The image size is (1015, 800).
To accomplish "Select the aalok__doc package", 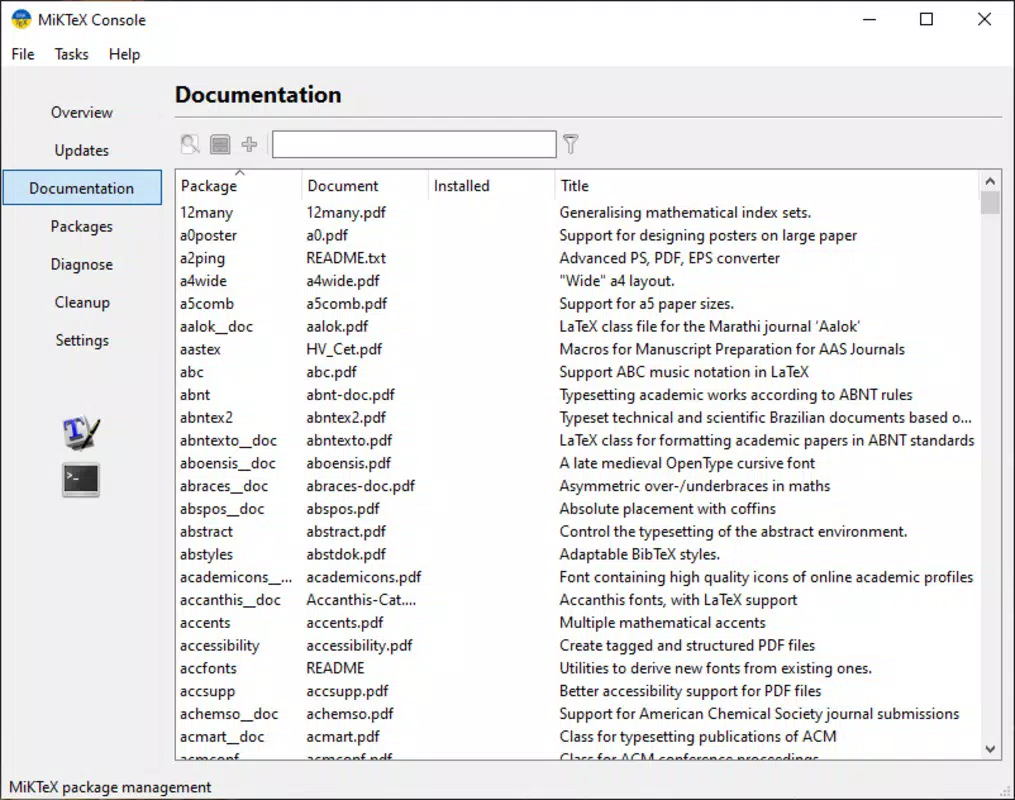I will coord(216,326).
